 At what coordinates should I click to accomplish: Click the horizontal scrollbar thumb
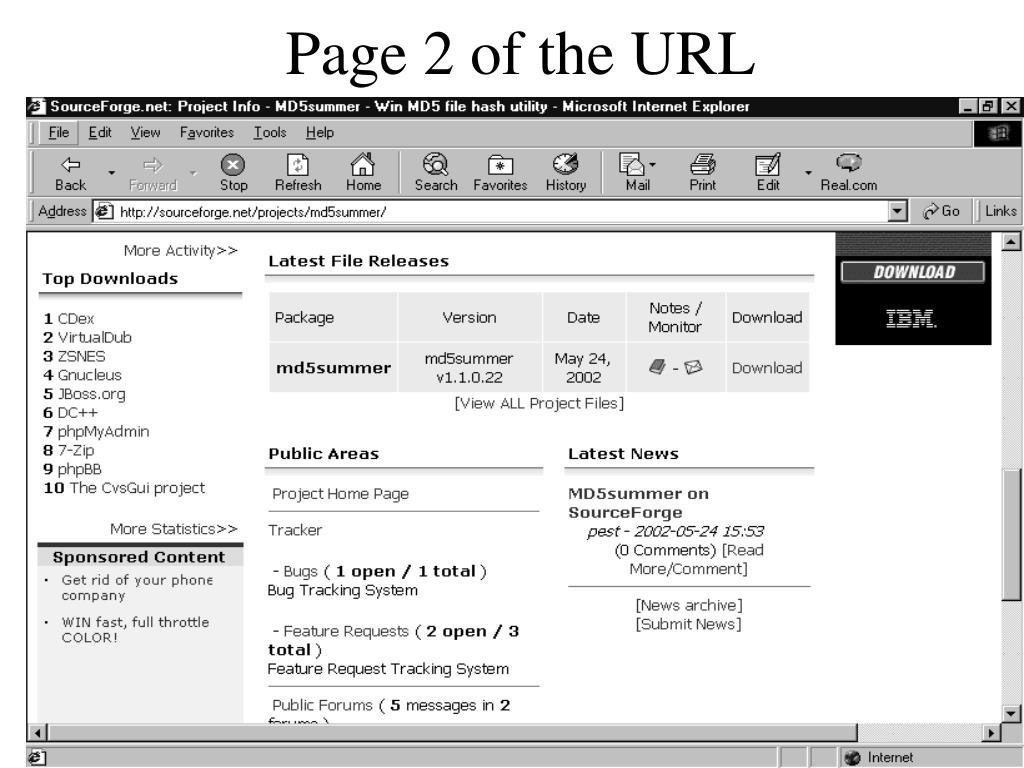tap(452, 733)
